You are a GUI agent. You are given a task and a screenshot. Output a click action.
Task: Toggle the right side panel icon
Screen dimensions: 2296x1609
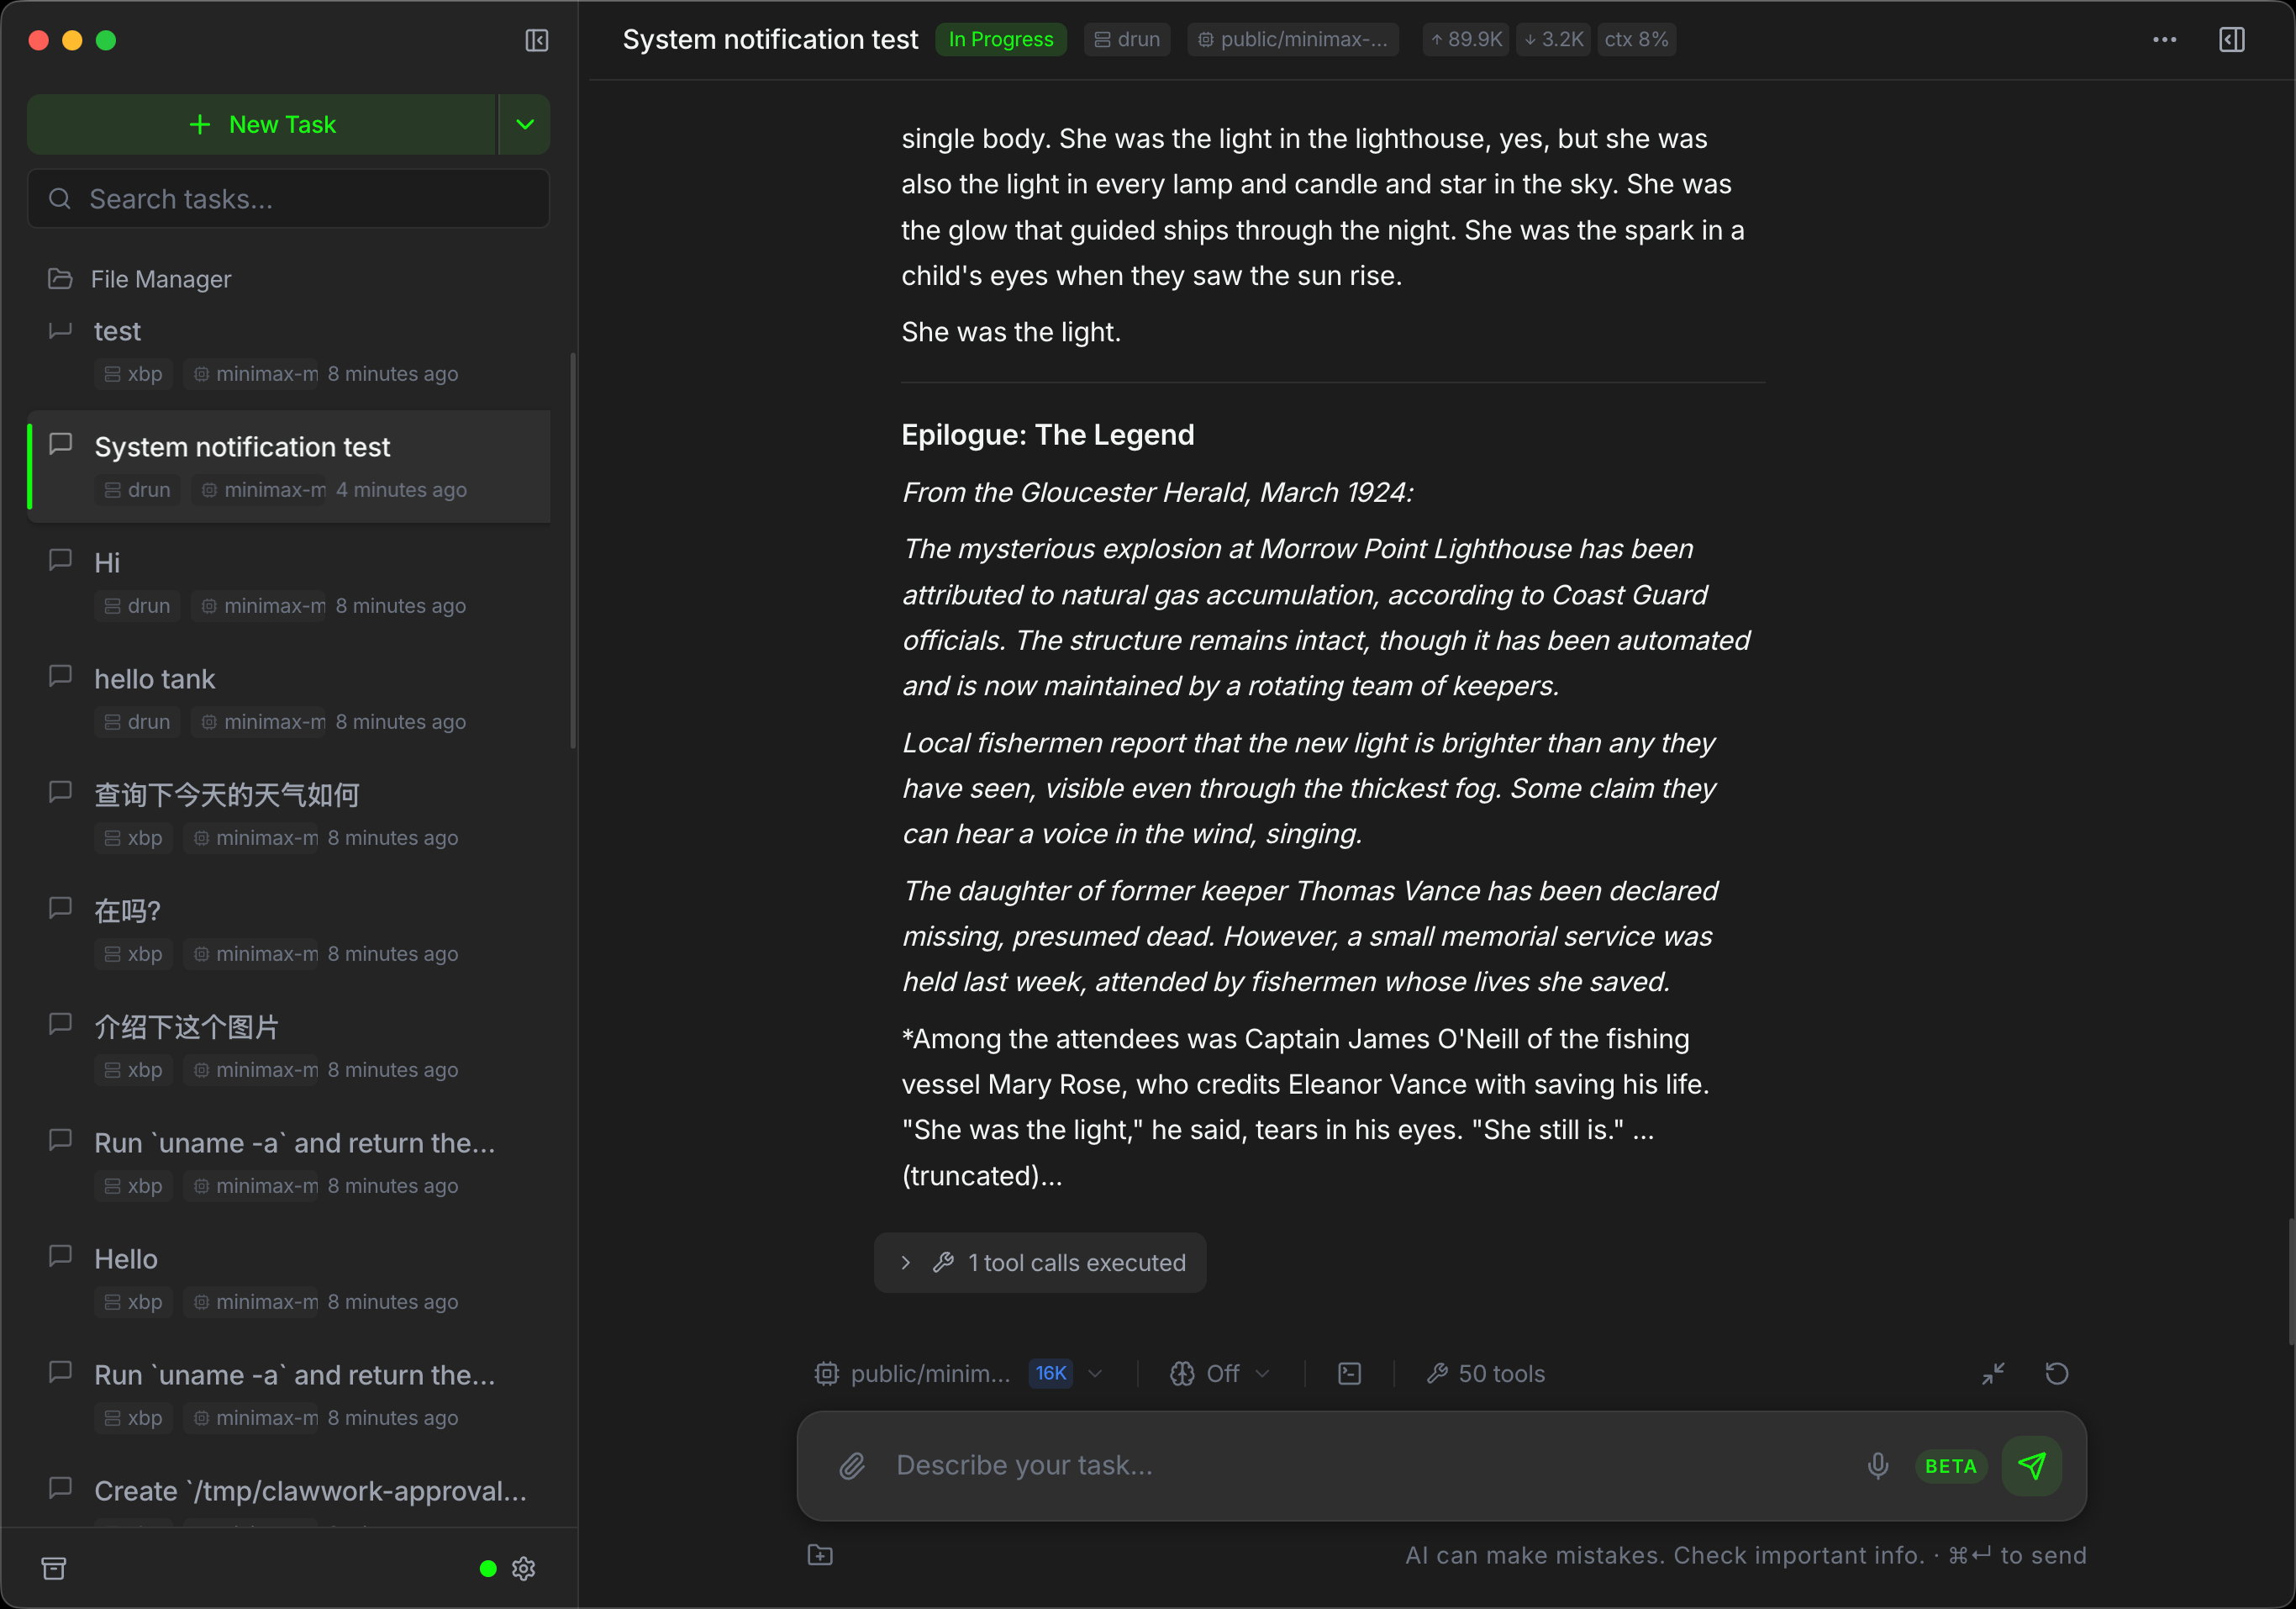pyautogui.click(x=2231, y=40)
